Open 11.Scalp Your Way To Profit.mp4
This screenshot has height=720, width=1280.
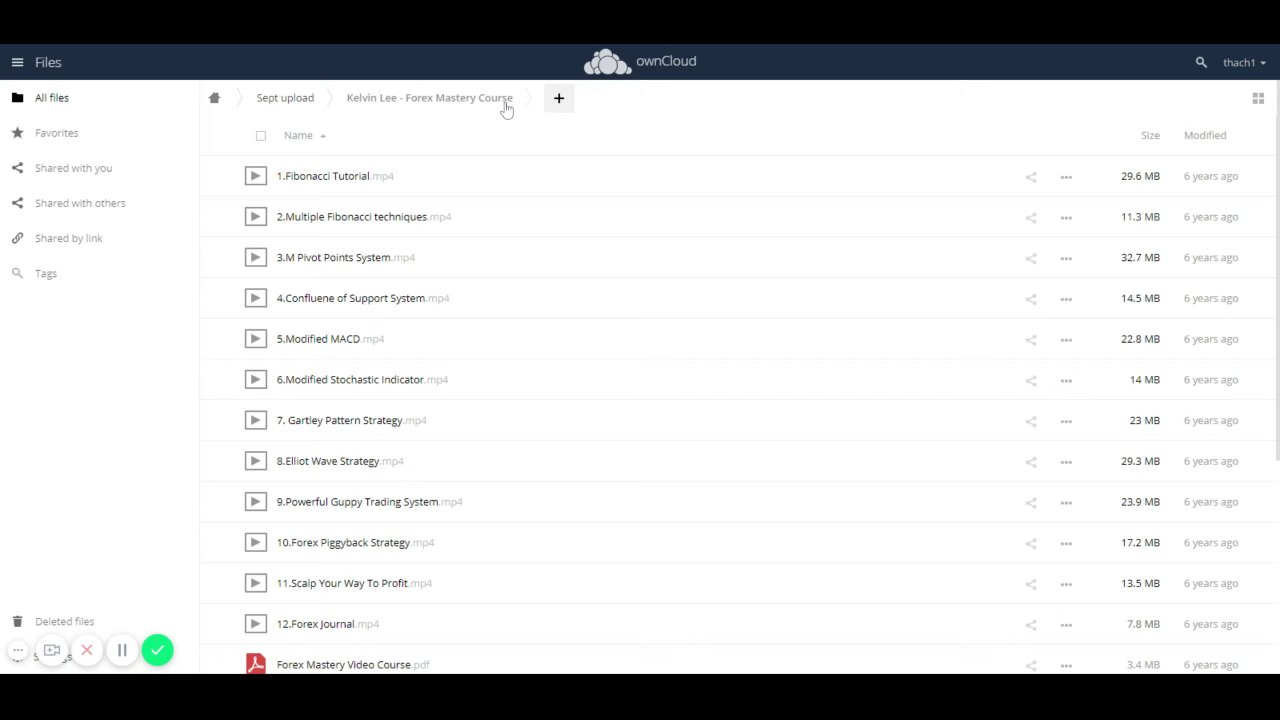pos(354,583)
